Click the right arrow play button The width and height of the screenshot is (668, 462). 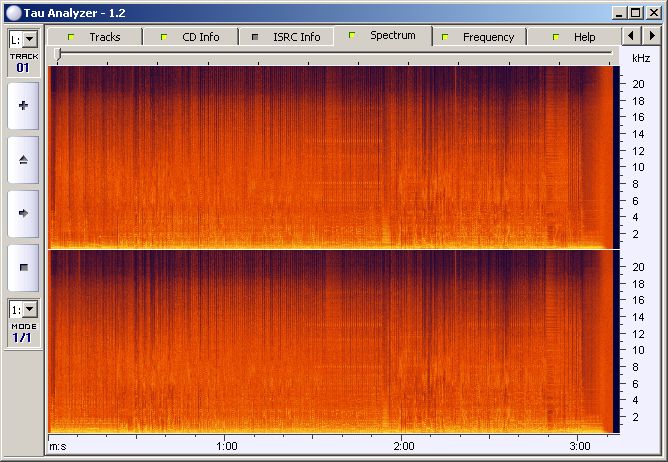click(x=23, y=214)
